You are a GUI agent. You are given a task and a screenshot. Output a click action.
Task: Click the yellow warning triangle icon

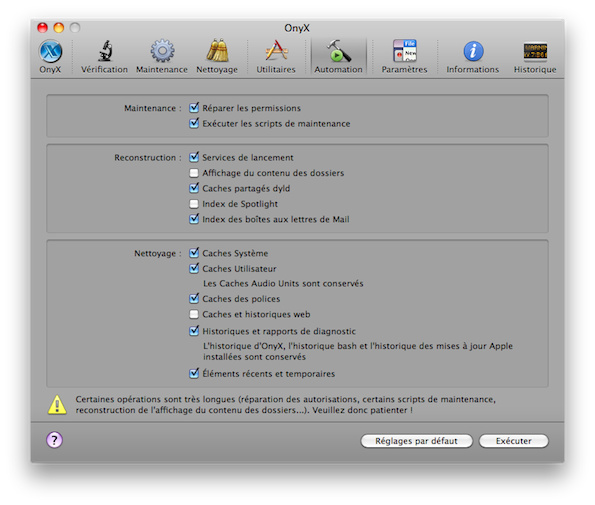(57, 405)
